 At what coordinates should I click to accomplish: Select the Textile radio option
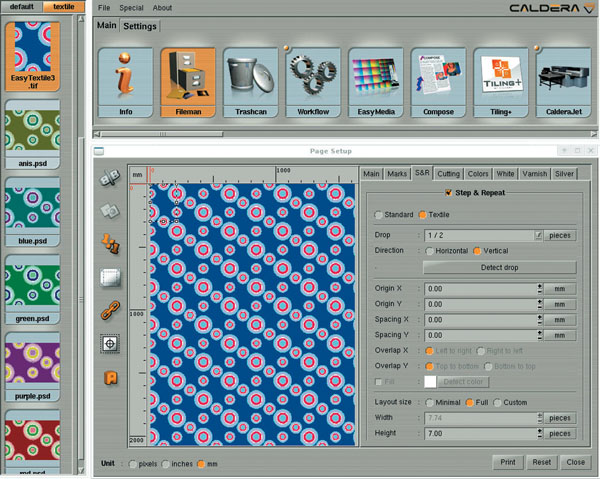(422, 215)
